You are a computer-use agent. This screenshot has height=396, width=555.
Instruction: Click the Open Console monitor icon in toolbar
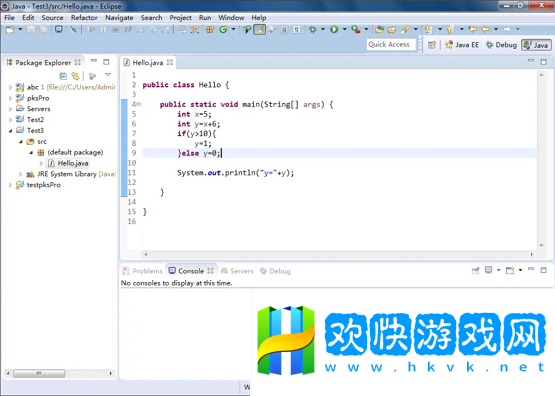(x=59, y=29)
